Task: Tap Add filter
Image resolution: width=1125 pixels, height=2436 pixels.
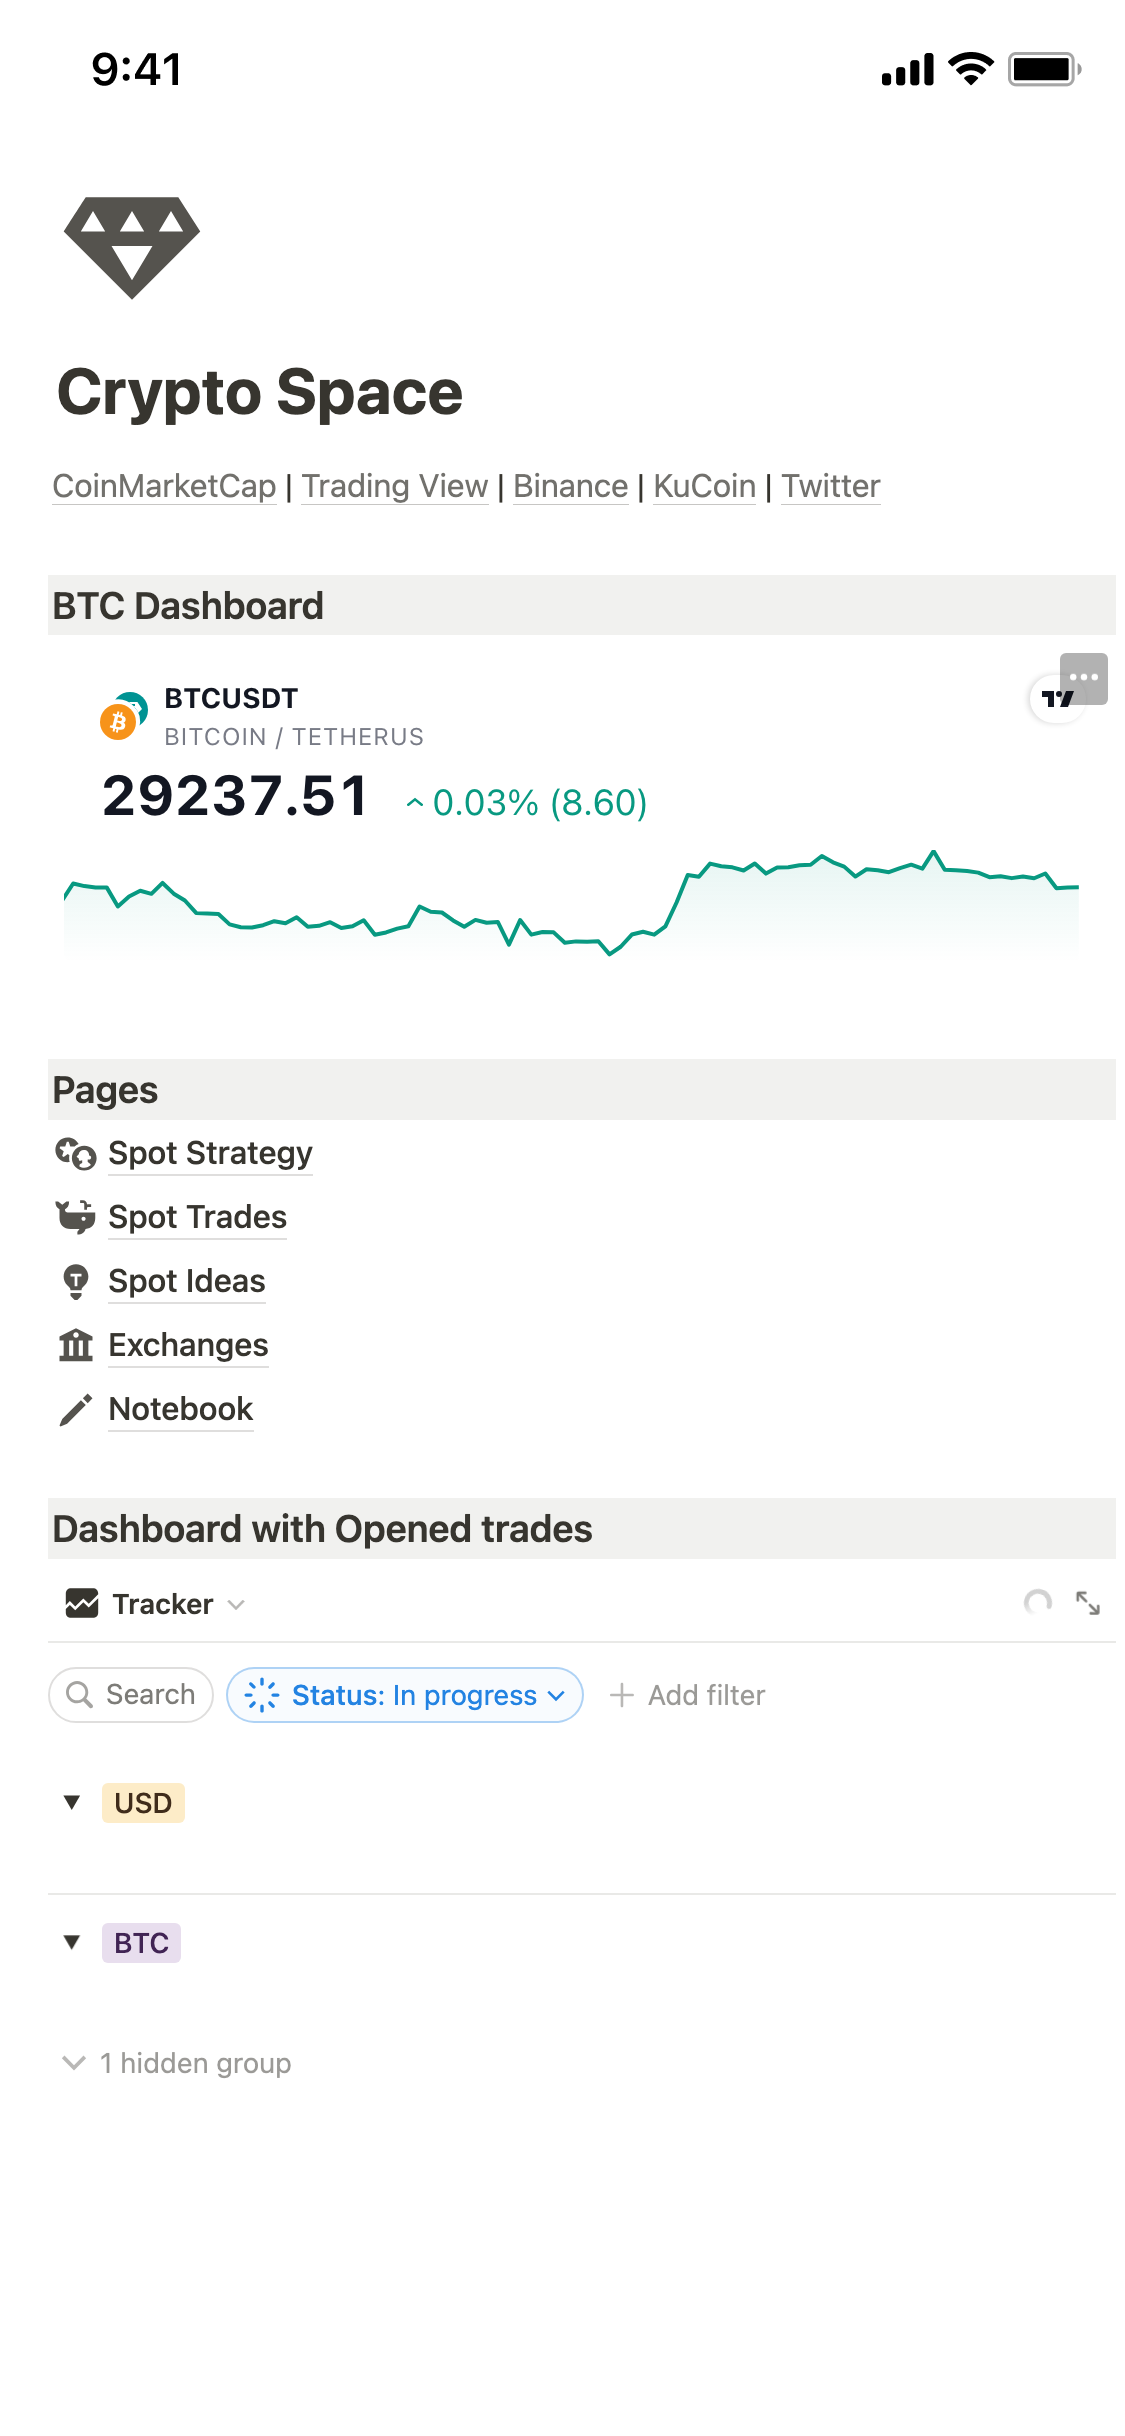Action: click(687, 1695)
